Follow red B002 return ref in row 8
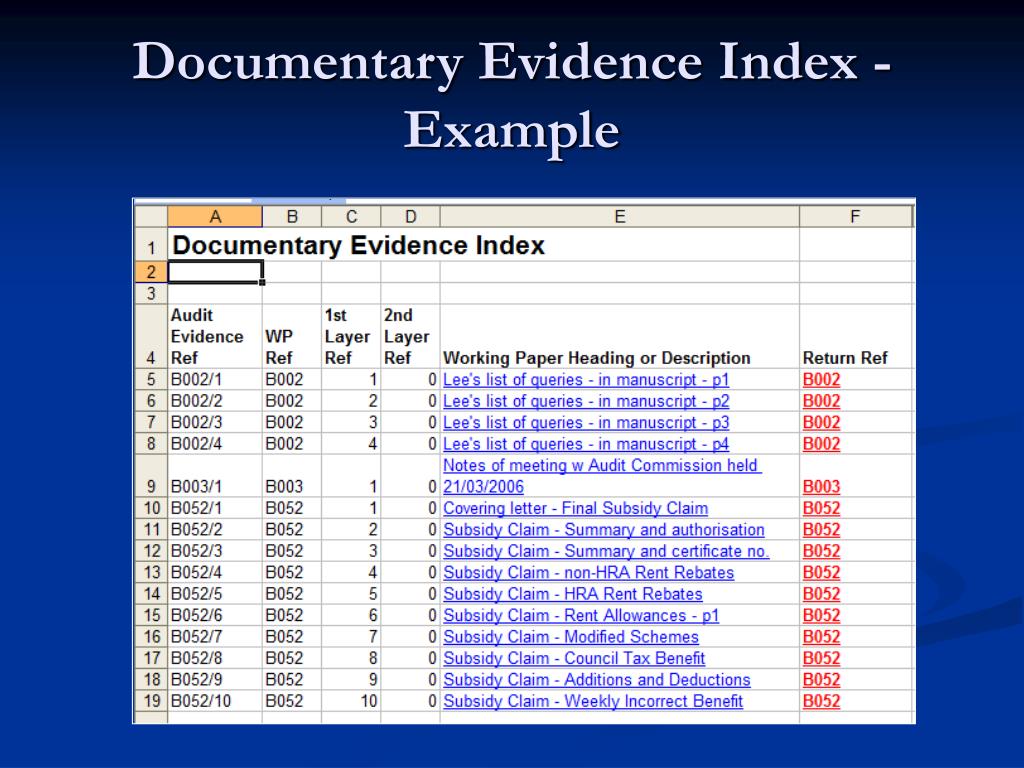 [x=822, y=444]
